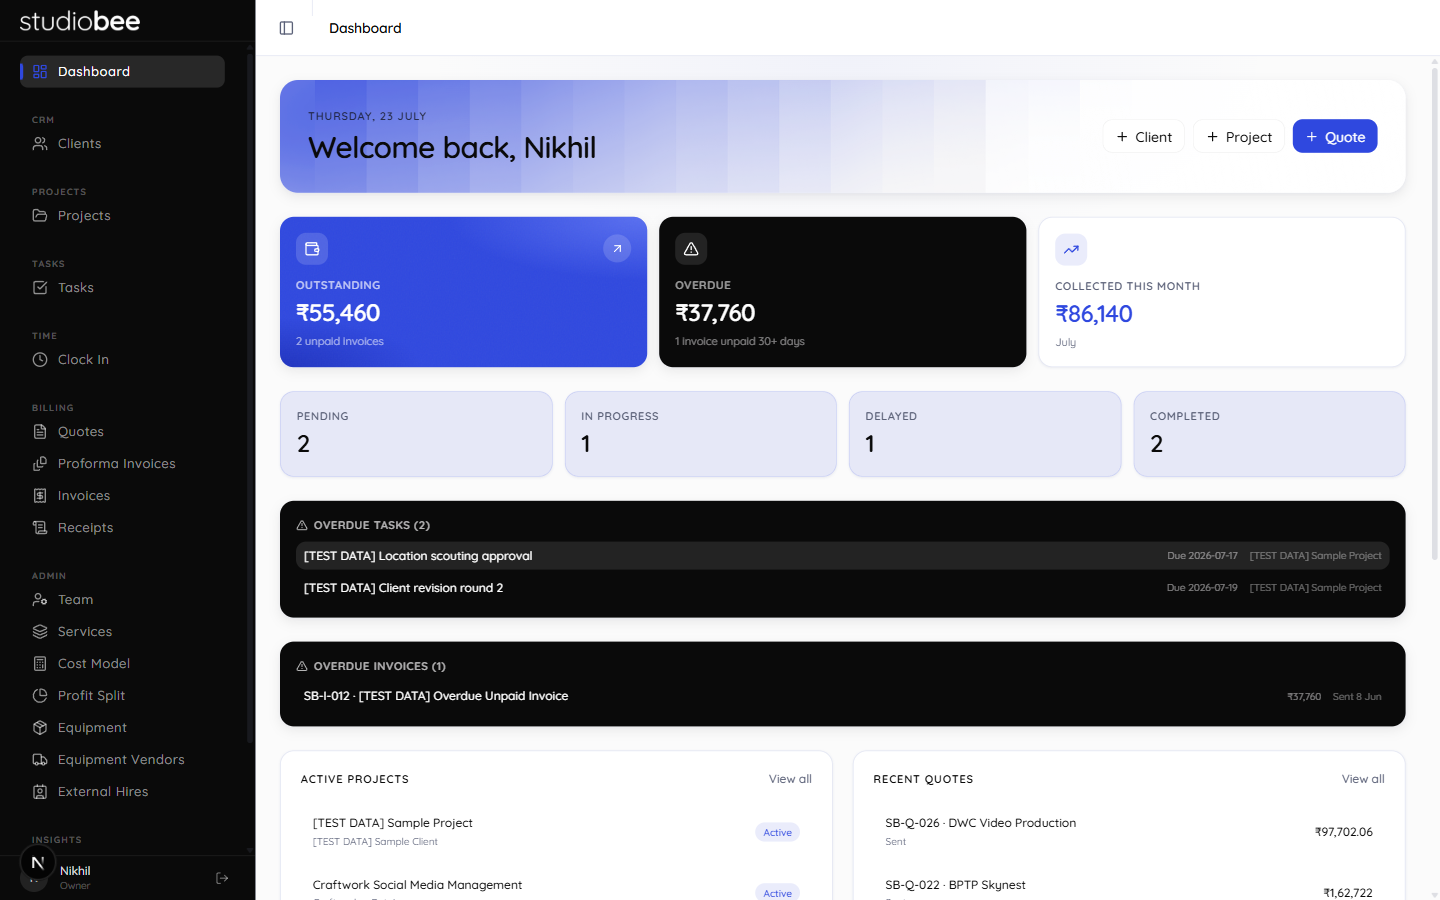Click the Clients people icon
This screenshot has height=900, width=1440.
[40, 143]
